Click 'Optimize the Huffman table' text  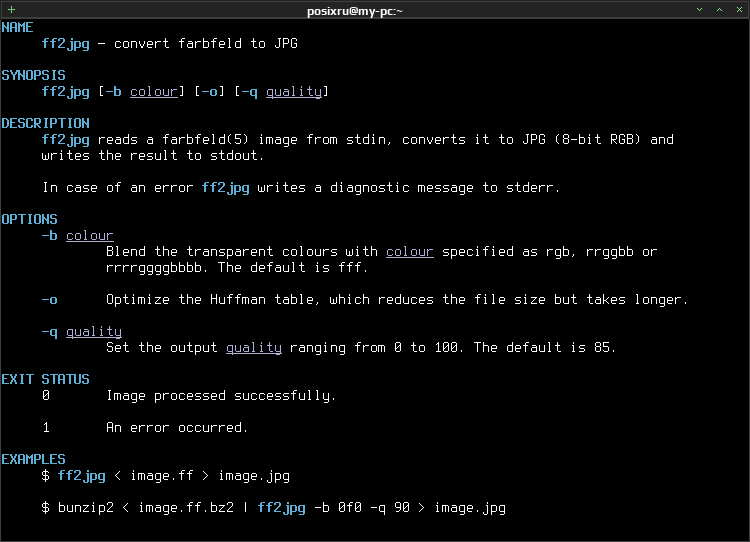[x=210, y=299]
